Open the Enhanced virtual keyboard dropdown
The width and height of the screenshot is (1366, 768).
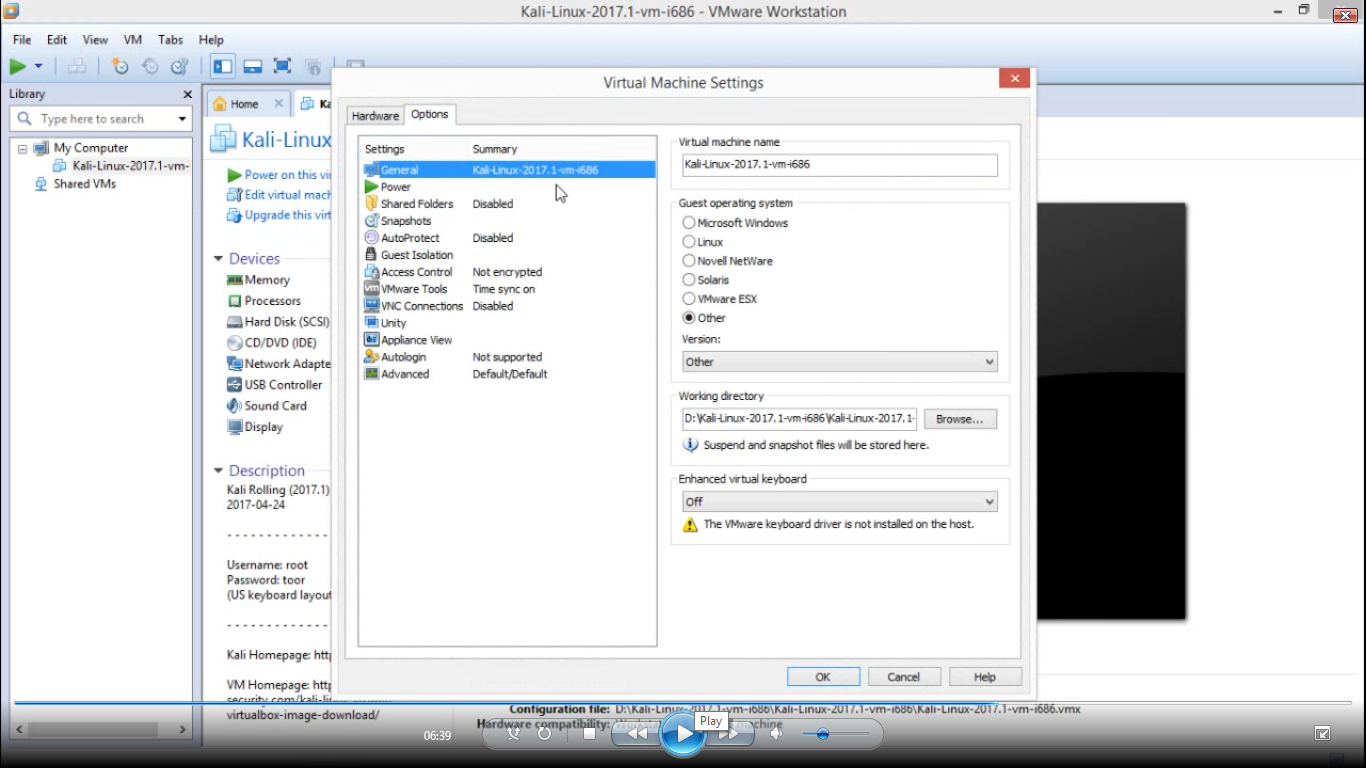click(838, 501)
